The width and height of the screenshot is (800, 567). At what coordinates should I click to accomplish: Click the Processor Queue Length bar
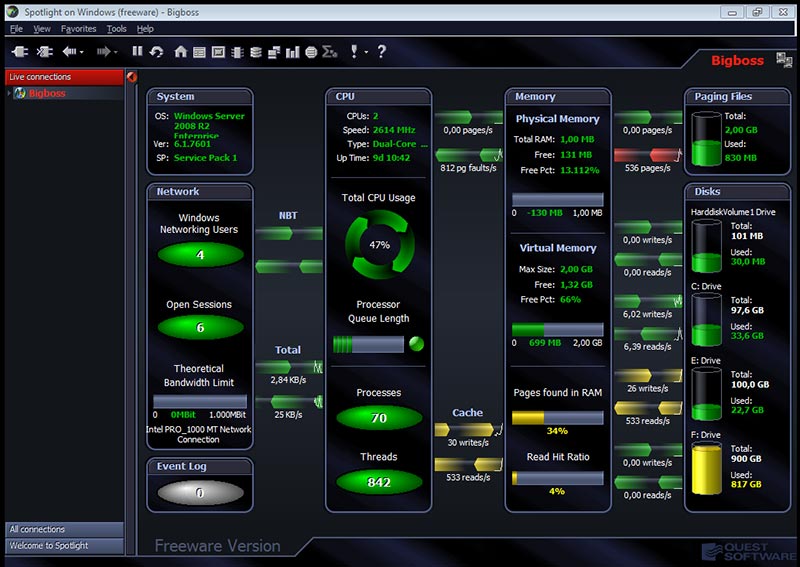tap(368, 344)
